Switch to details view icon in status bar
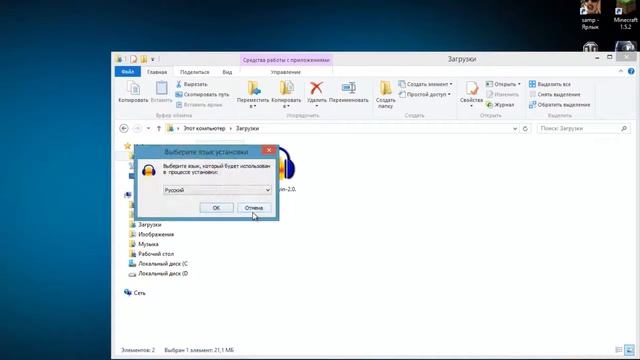Screen dimensions: 640x360 coord(619,350)
